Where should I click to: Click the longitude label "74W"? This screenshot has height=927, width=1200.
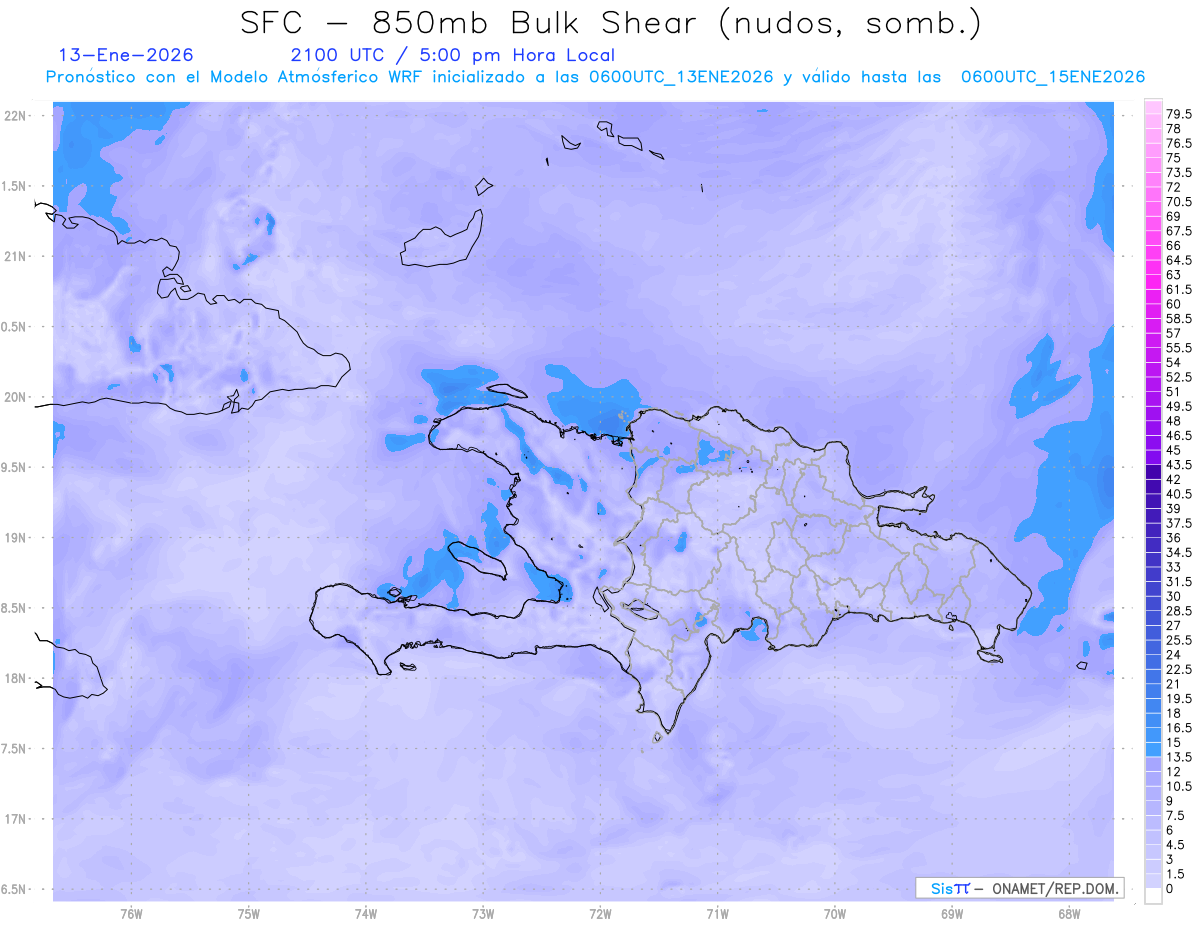tap(366, 914)
